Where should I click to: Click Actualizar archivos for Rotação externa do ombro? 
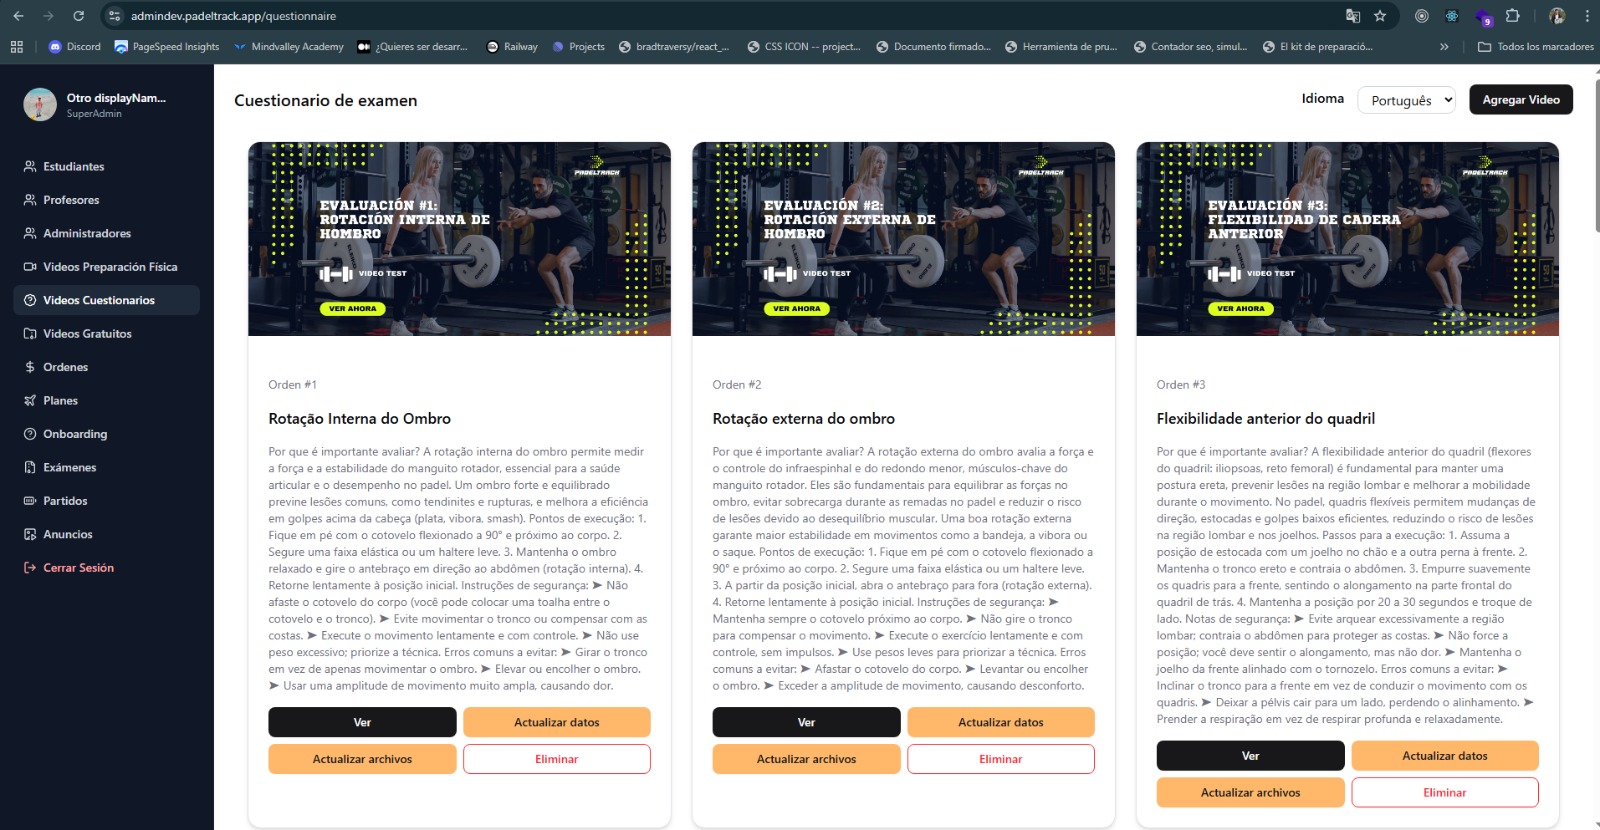tap(806, 759)
